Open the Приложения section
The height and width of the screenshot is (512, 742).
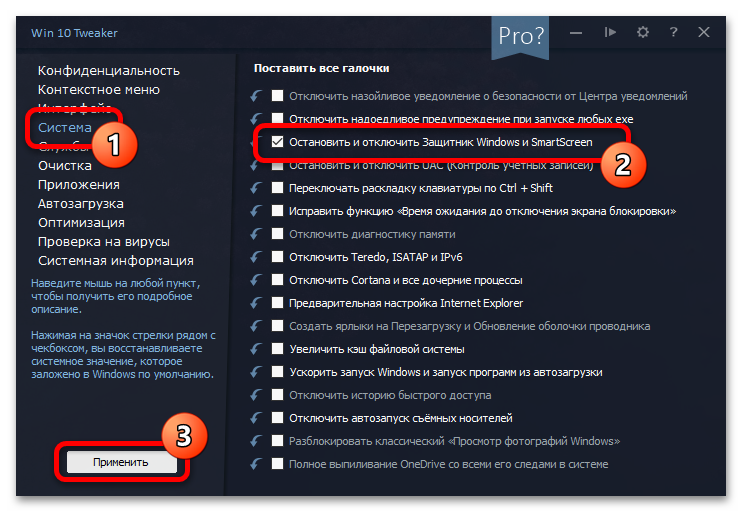coord(79,185)
